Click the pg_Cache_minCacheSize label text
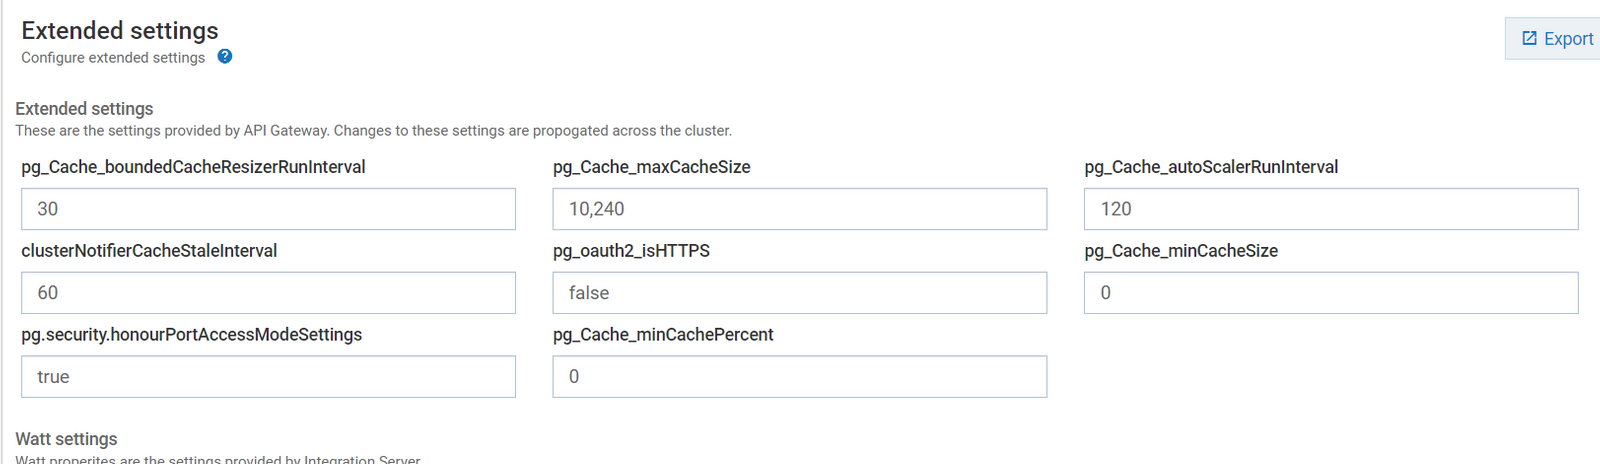 (x=1181, y=251)
